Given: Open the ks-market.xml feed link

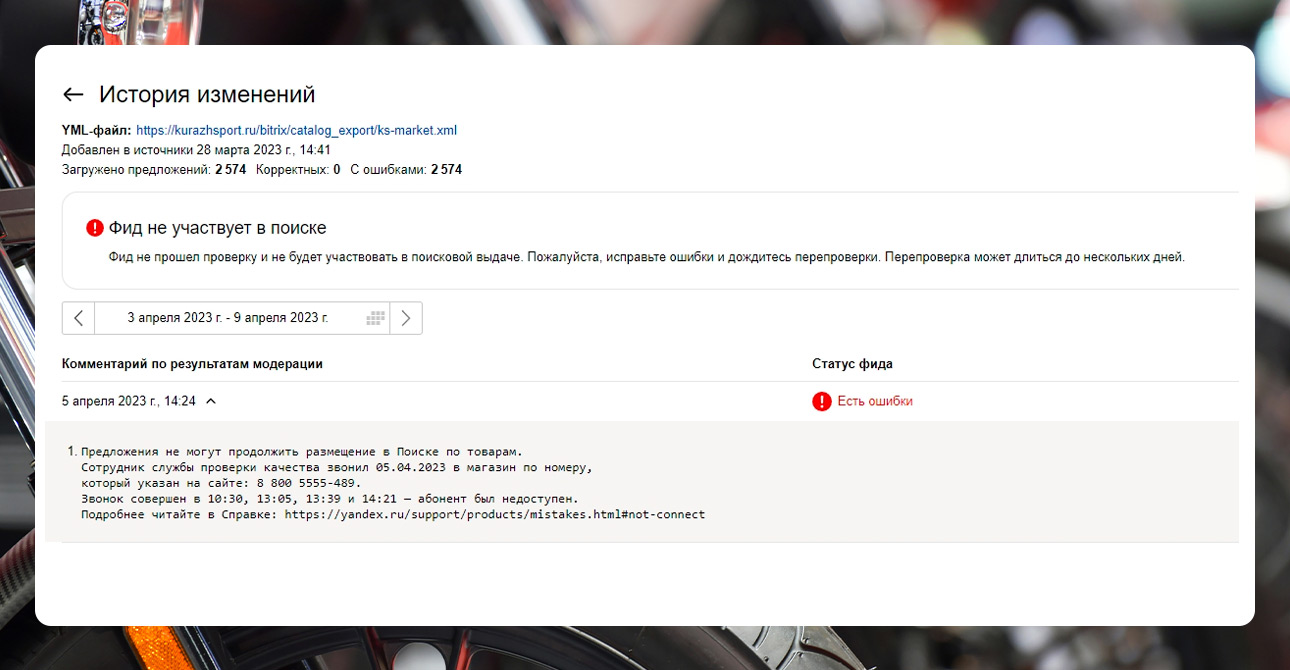Looking at the screenshot, I should (x=296, y=129).
